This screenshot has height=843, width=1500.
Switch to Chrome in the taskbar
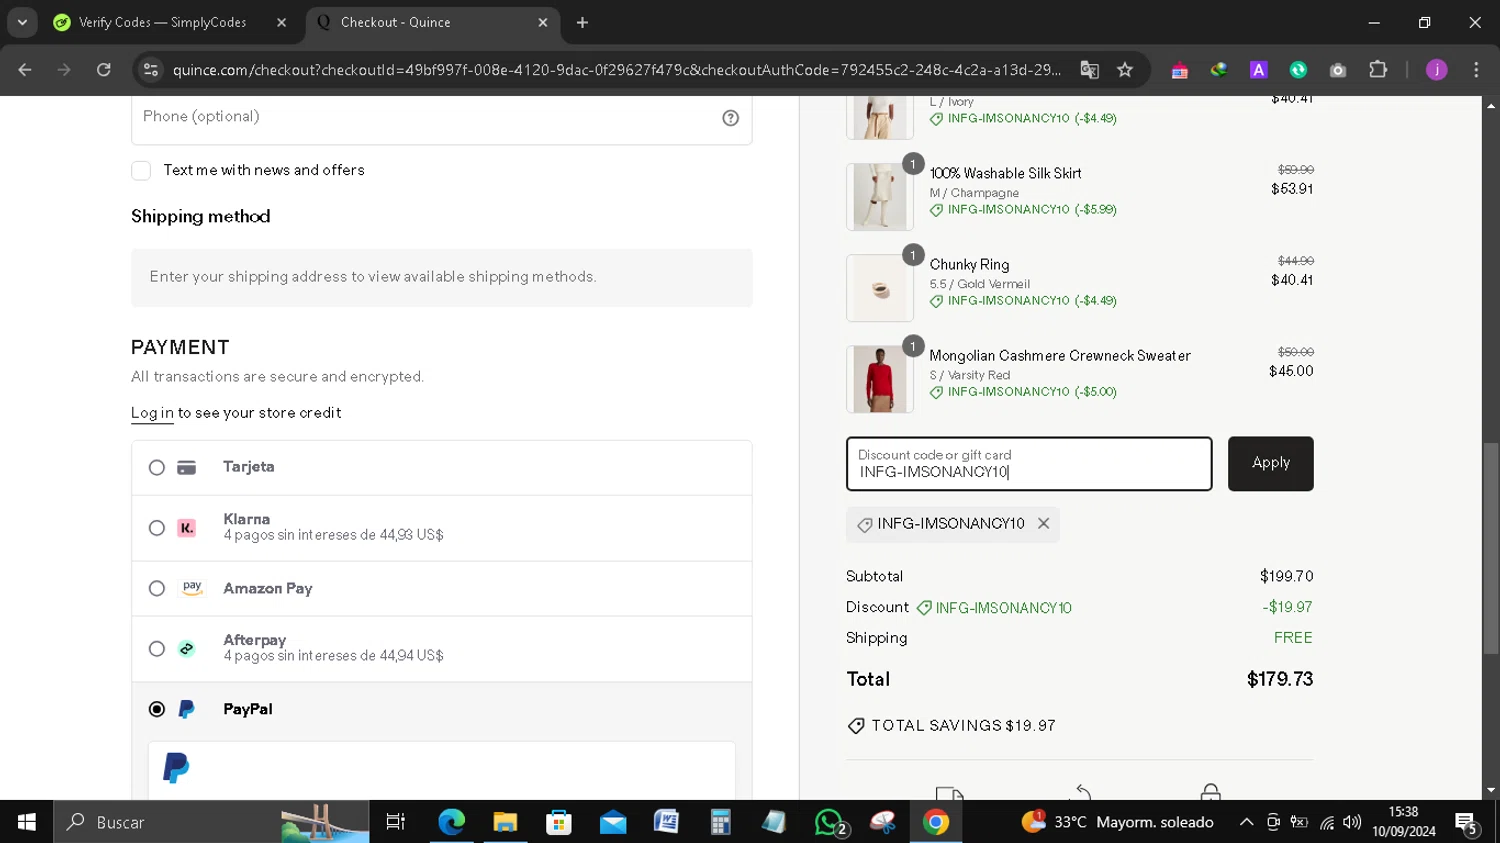936,822
